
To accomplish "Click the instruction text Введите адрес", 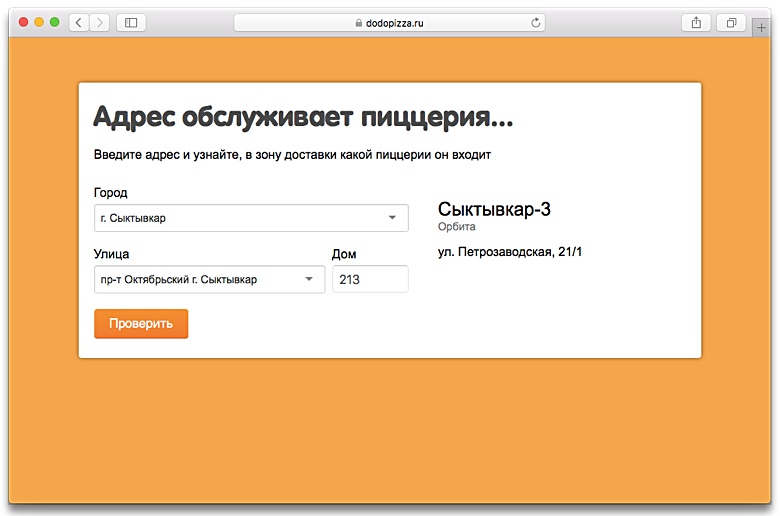I will 292,155.
